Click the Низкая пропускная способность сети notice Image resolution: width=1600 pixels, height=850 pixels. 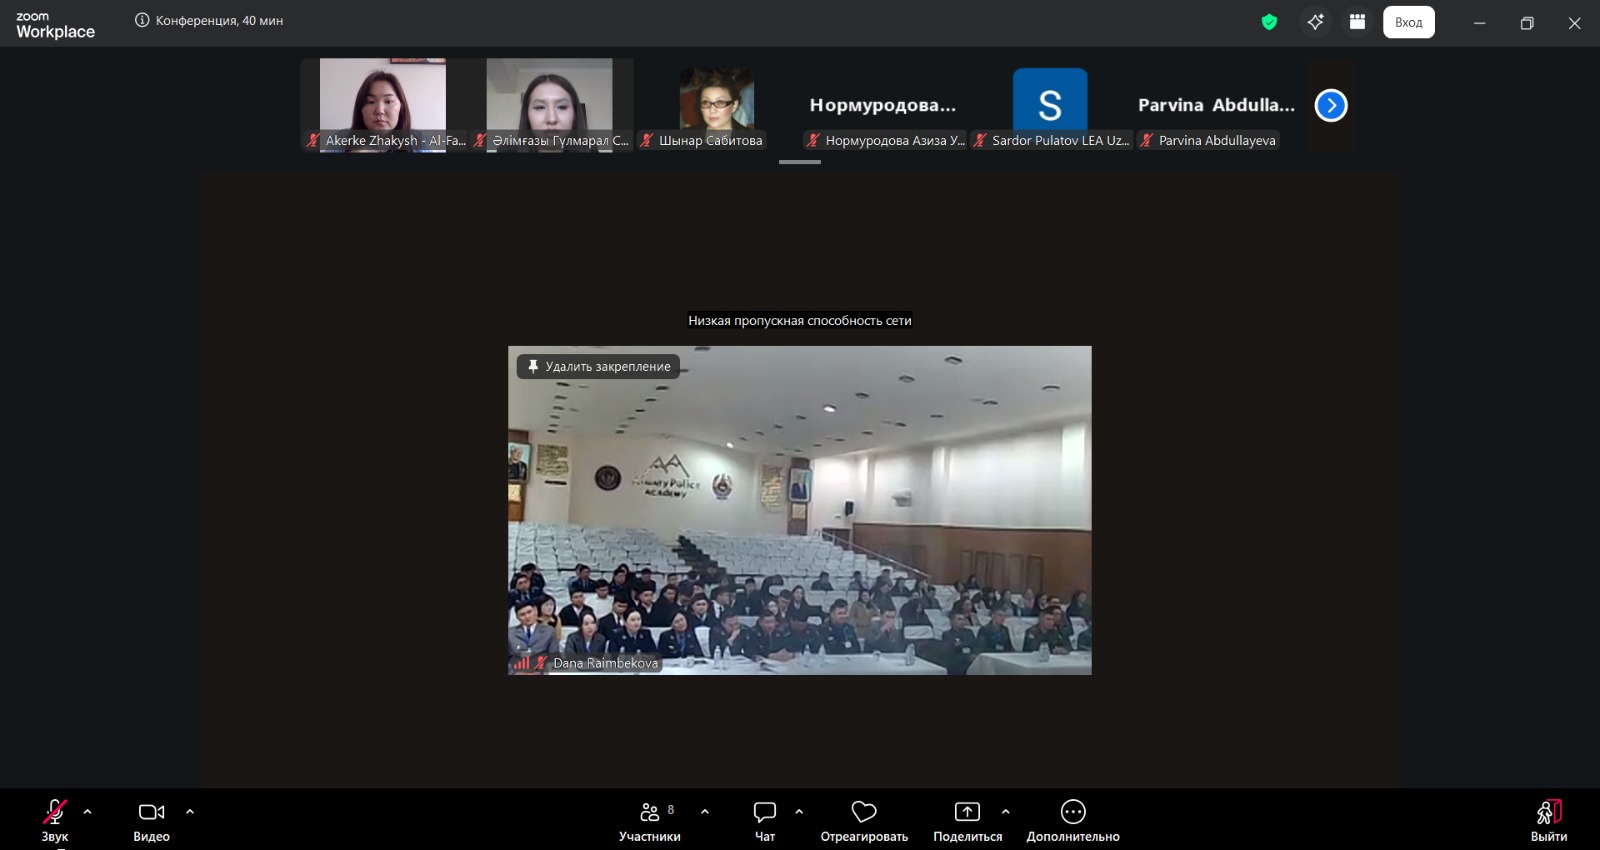(x=800, y=321)
